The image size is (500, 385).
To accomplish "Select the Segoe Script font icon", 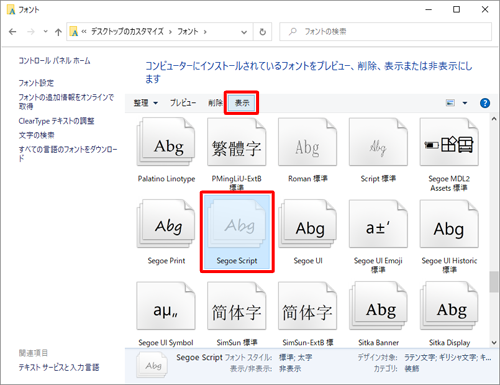I will (237, 224).
